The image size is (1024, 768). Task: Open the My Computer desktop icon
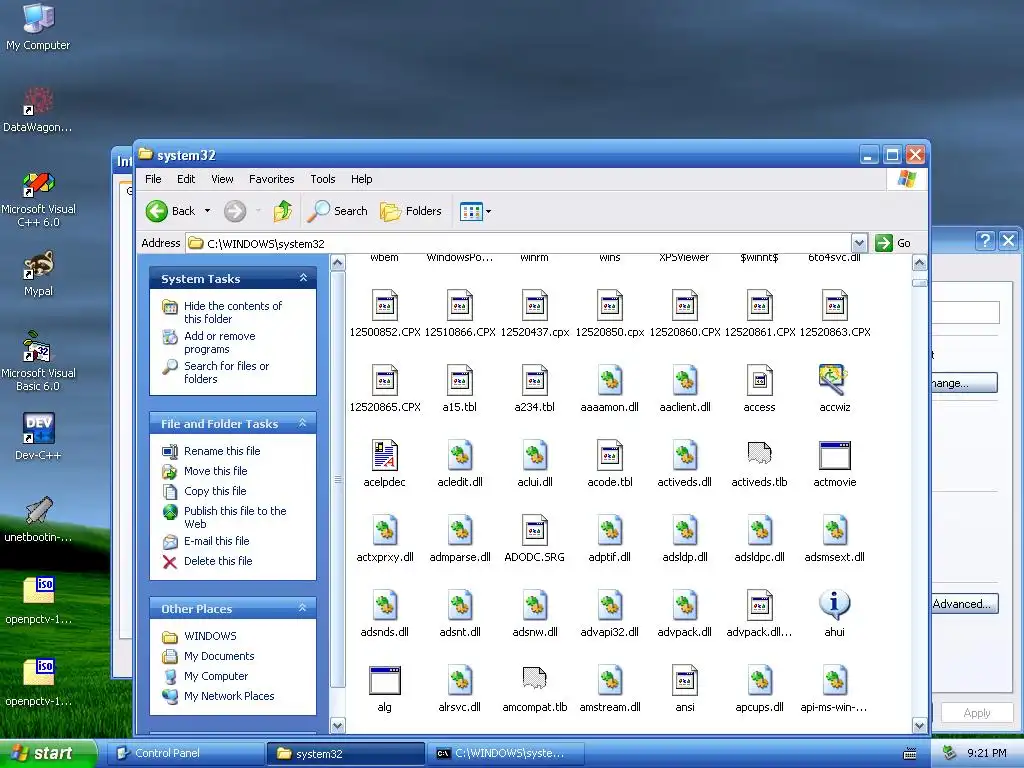coord(38,26)
